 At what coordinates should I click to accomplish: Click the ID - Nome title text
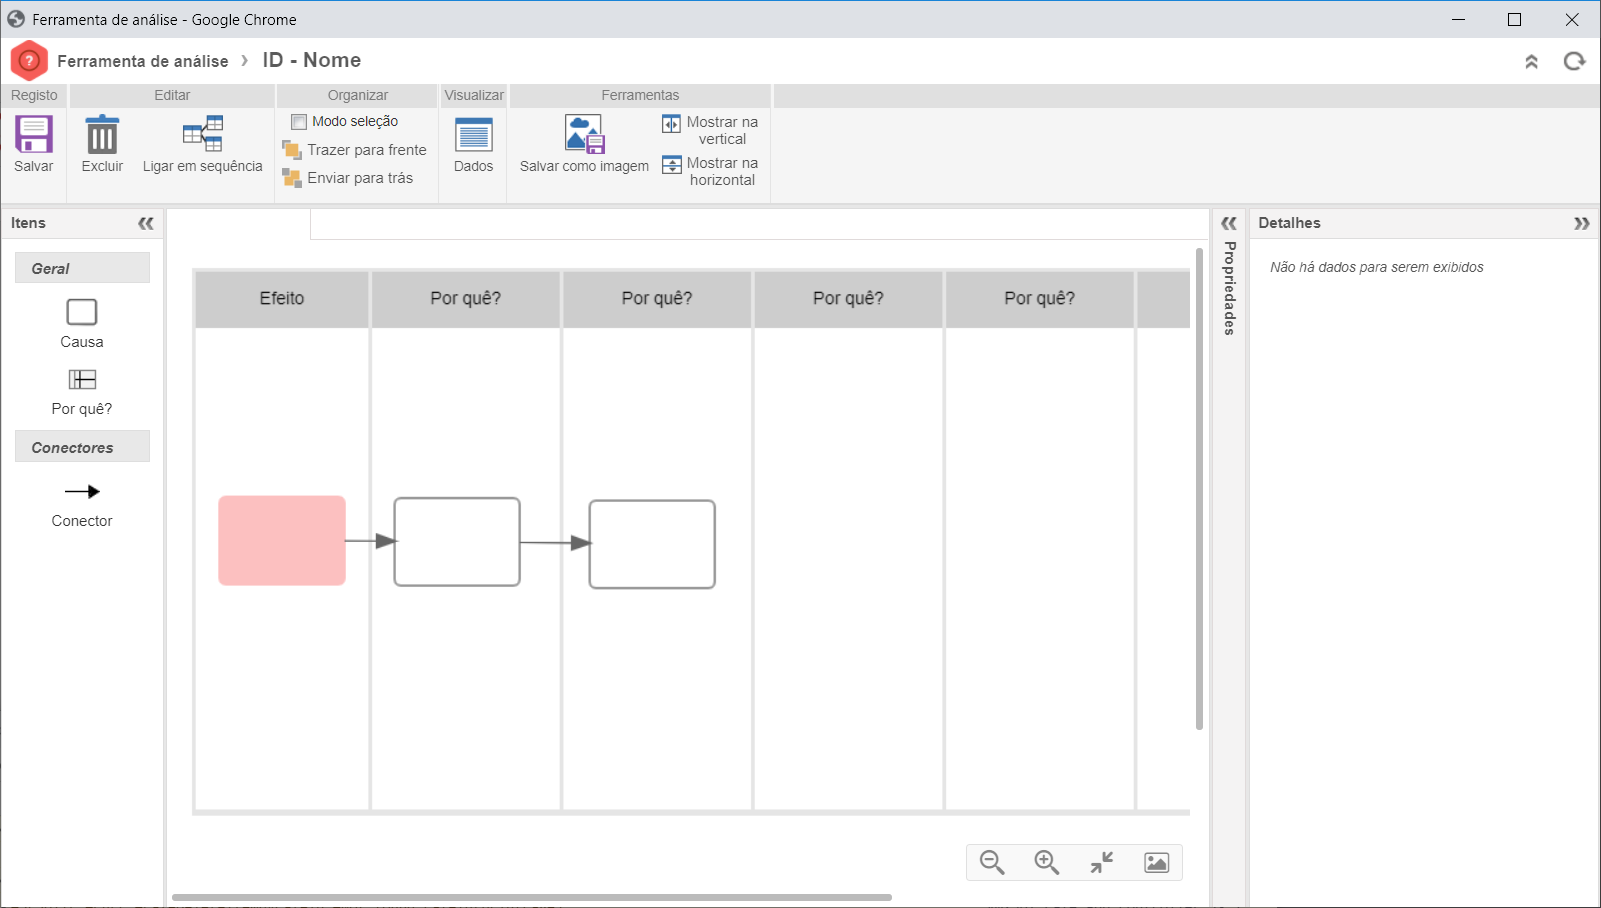pos(312,60)
